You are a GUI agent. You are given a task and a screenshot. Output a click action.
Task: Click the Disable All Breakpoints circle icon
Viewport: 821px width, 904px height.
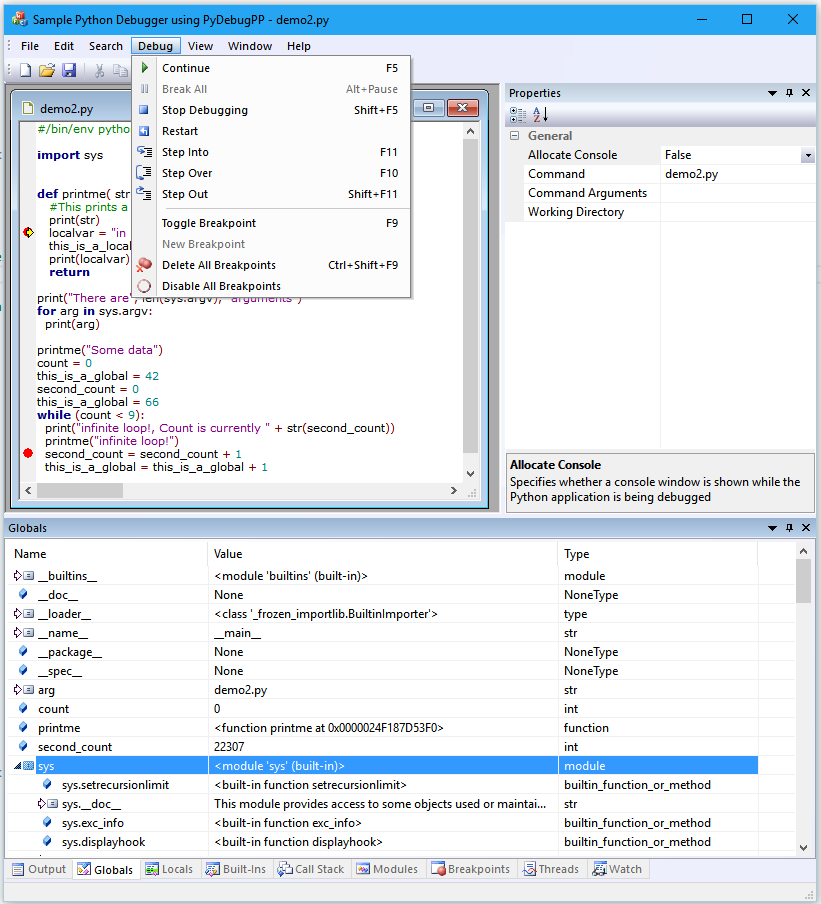coord(144,286)
